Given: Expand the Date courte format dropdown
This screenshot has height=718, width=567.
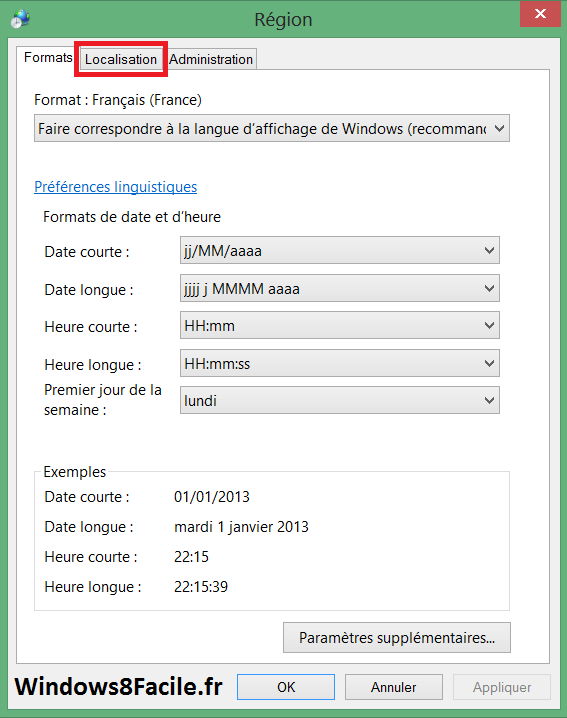Looking at the screenshot, I should pyautogui.click(x=339, y=250).
